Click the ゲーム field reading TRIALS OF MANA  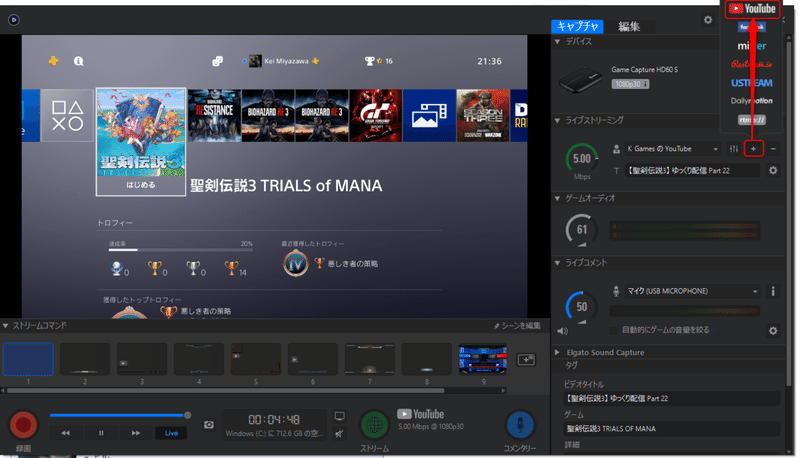[x=671, y=429]
